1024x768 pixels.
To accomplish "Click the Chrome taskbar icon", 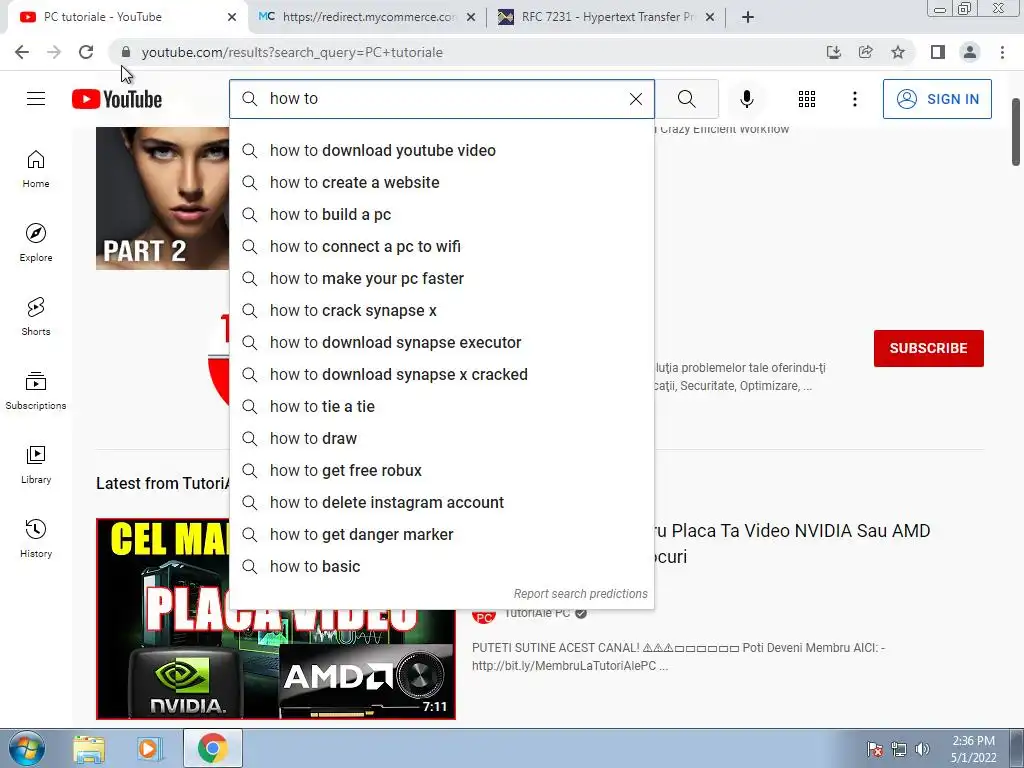I will point(212,748).
